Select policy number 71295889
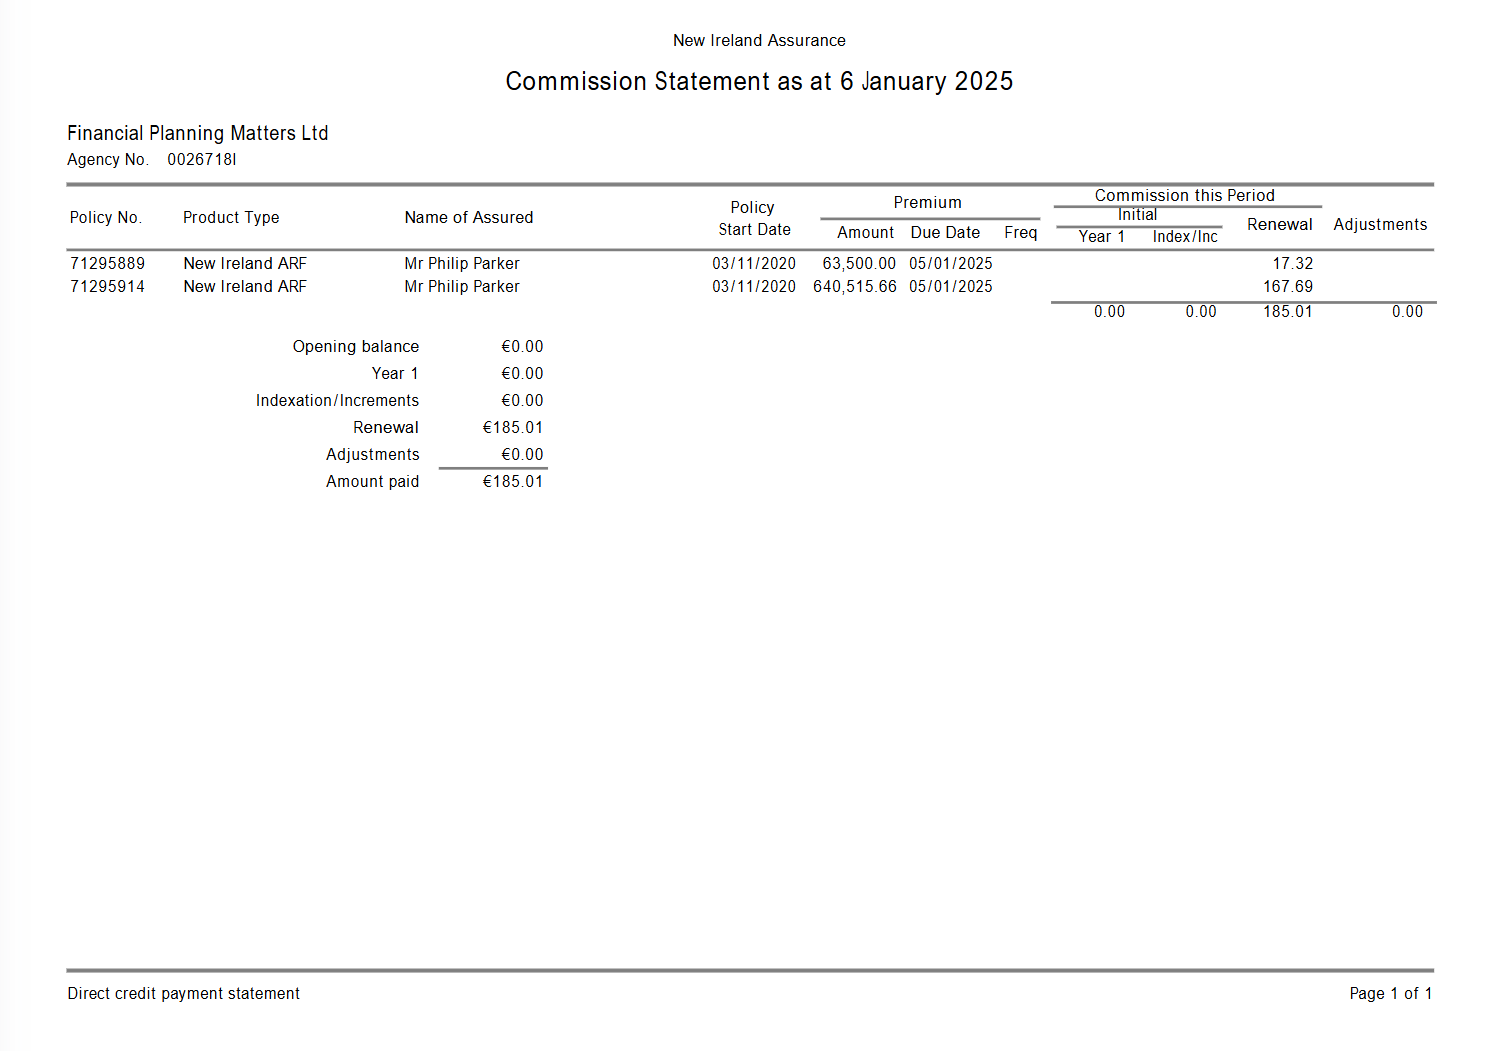Viewport: 1498px width, 1051px height. coord(107,264)
